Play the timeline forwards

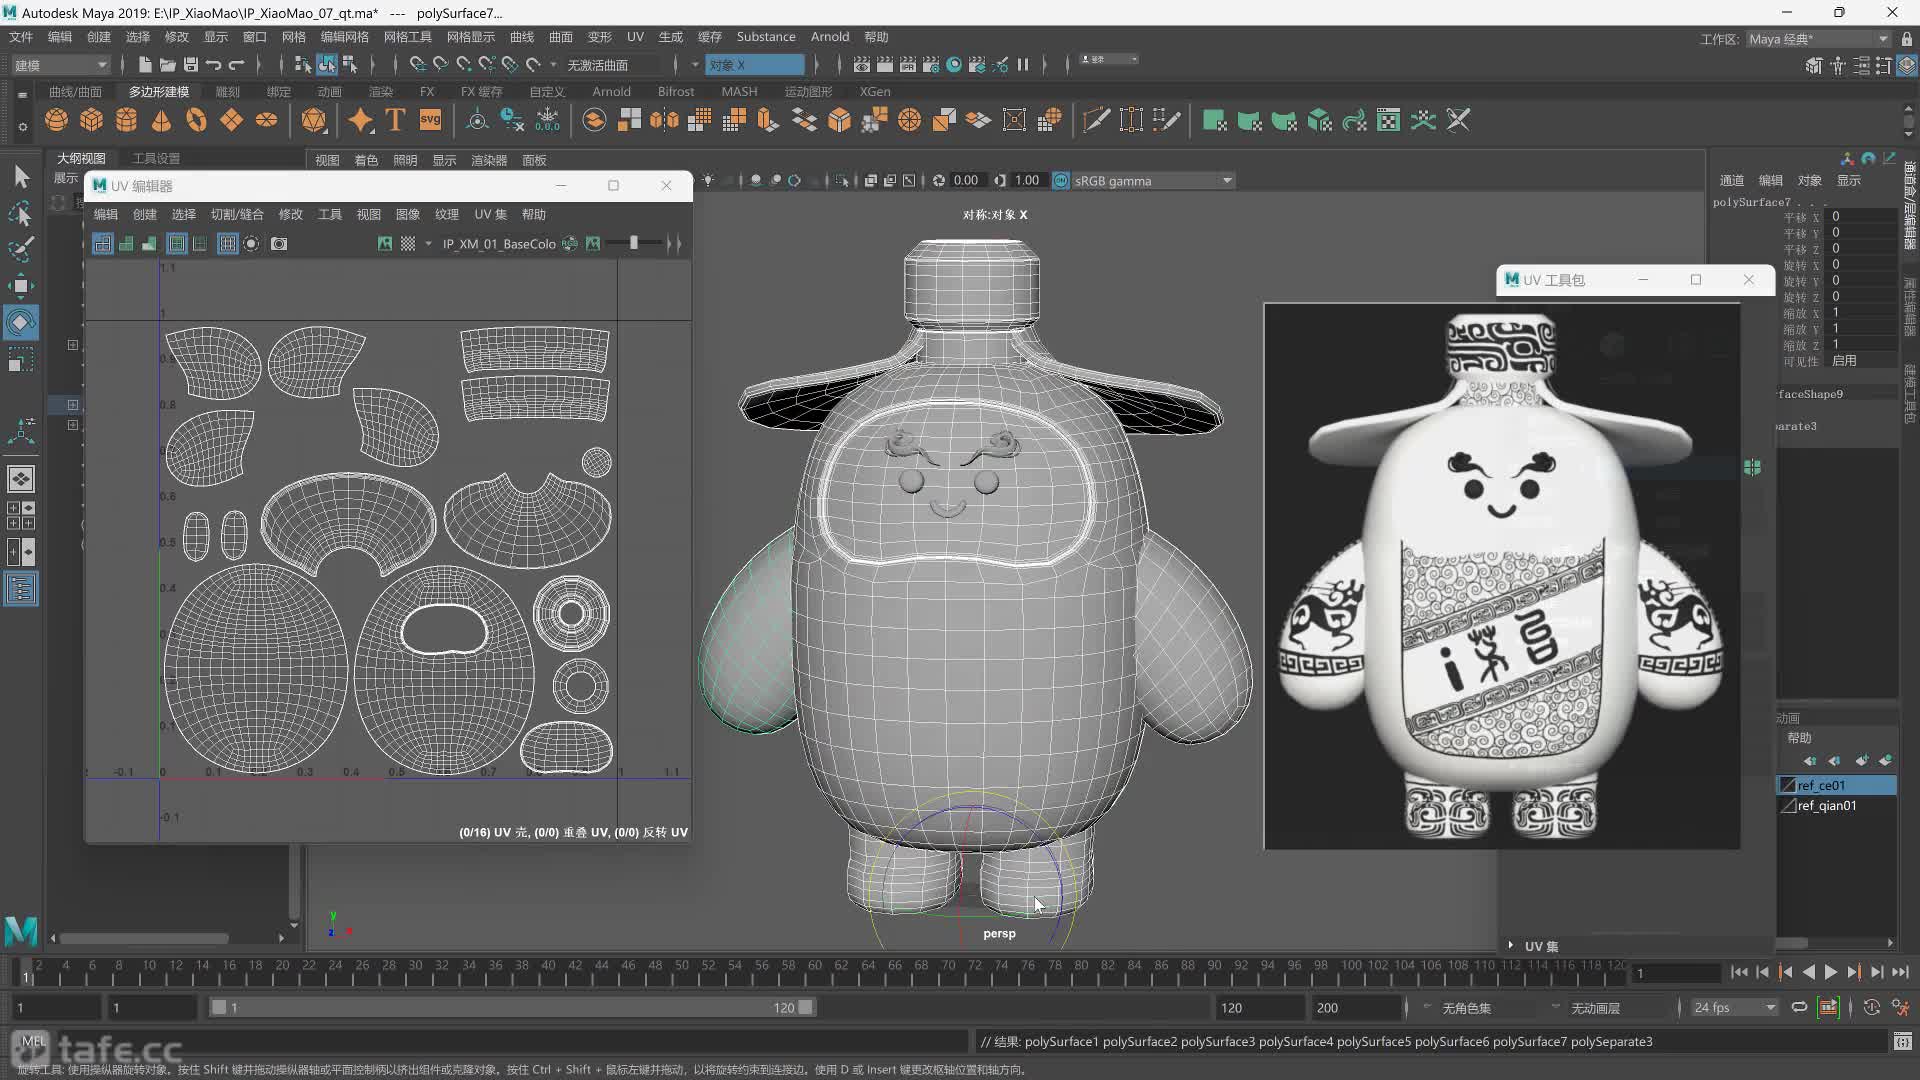[1831, 972]
